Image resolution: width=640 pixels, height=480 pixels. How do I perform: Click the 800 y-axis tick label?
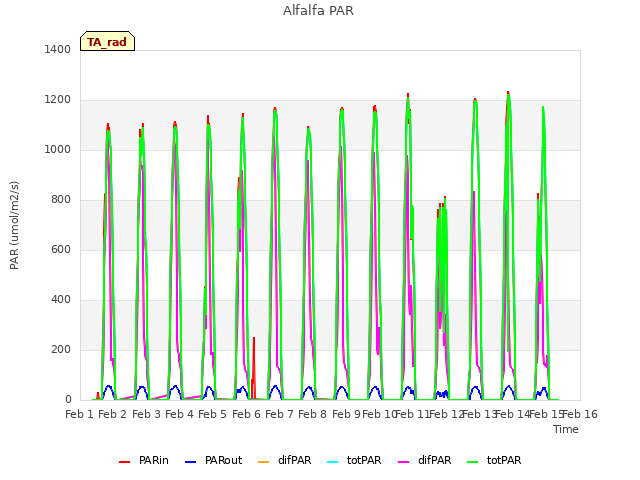tap(61, 200)
